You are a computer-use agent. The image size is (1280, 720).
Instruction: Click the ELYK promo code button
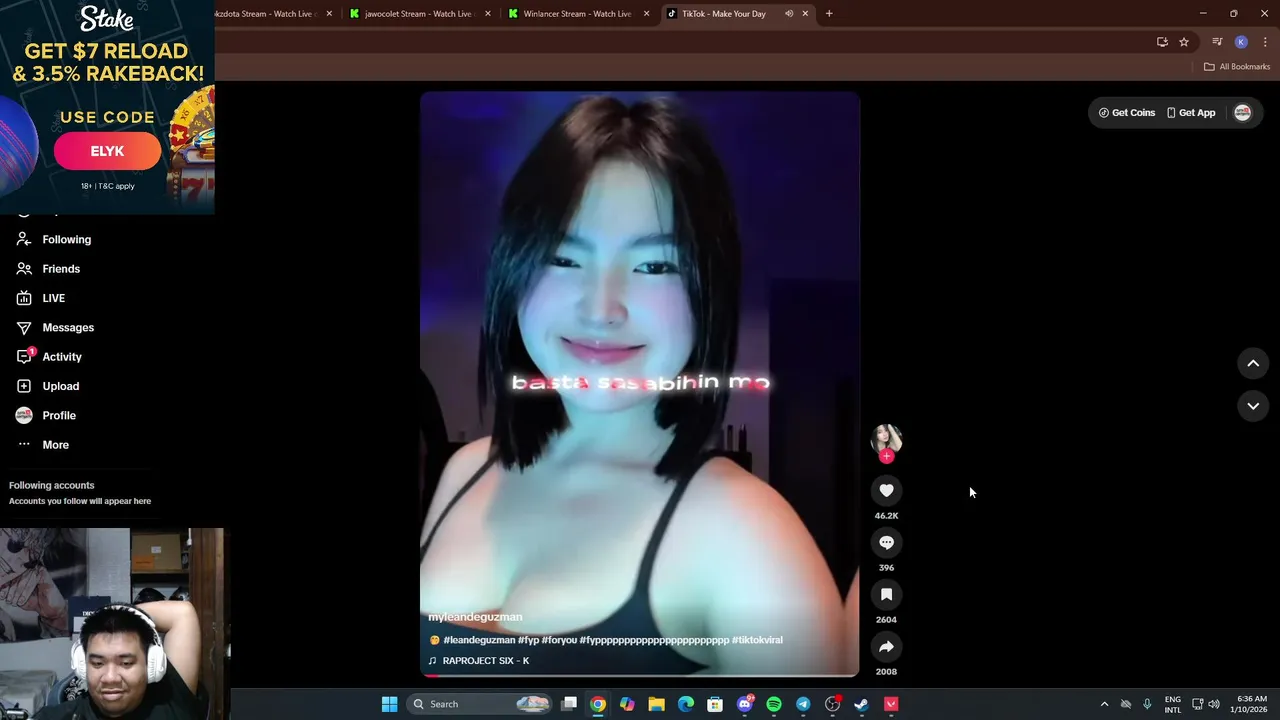[107, 151]
